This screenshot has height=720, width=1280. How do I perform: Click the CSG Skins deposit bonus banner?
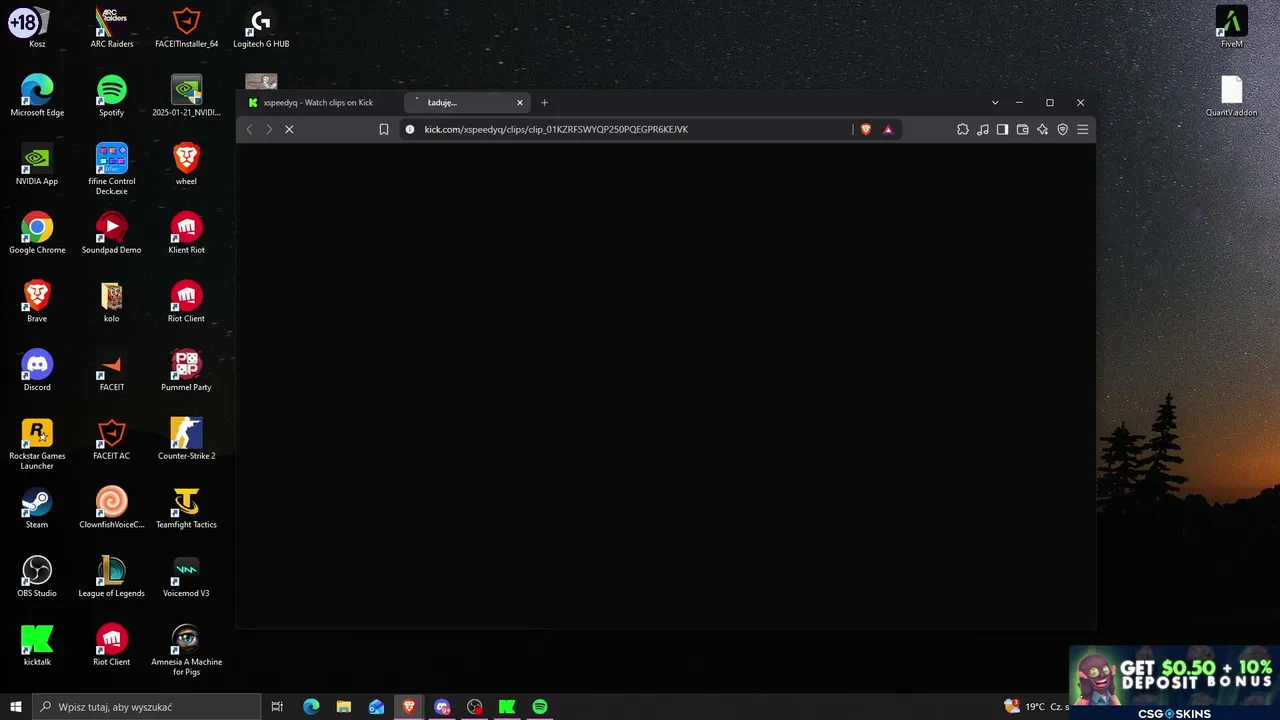(x=1174, y=683)
